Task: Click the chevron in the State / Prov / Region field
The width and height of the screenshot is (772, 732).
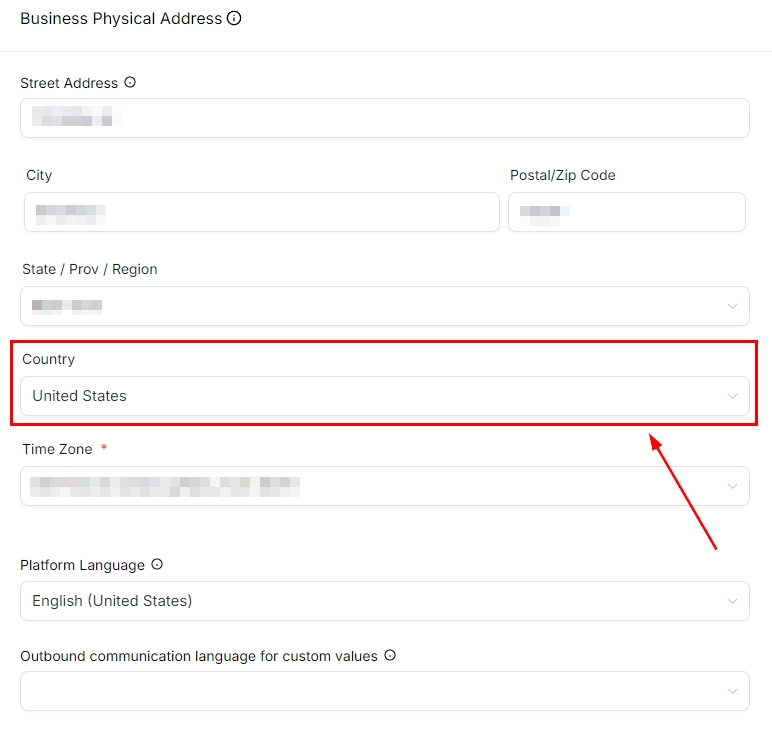Action: tap(732, 306)
